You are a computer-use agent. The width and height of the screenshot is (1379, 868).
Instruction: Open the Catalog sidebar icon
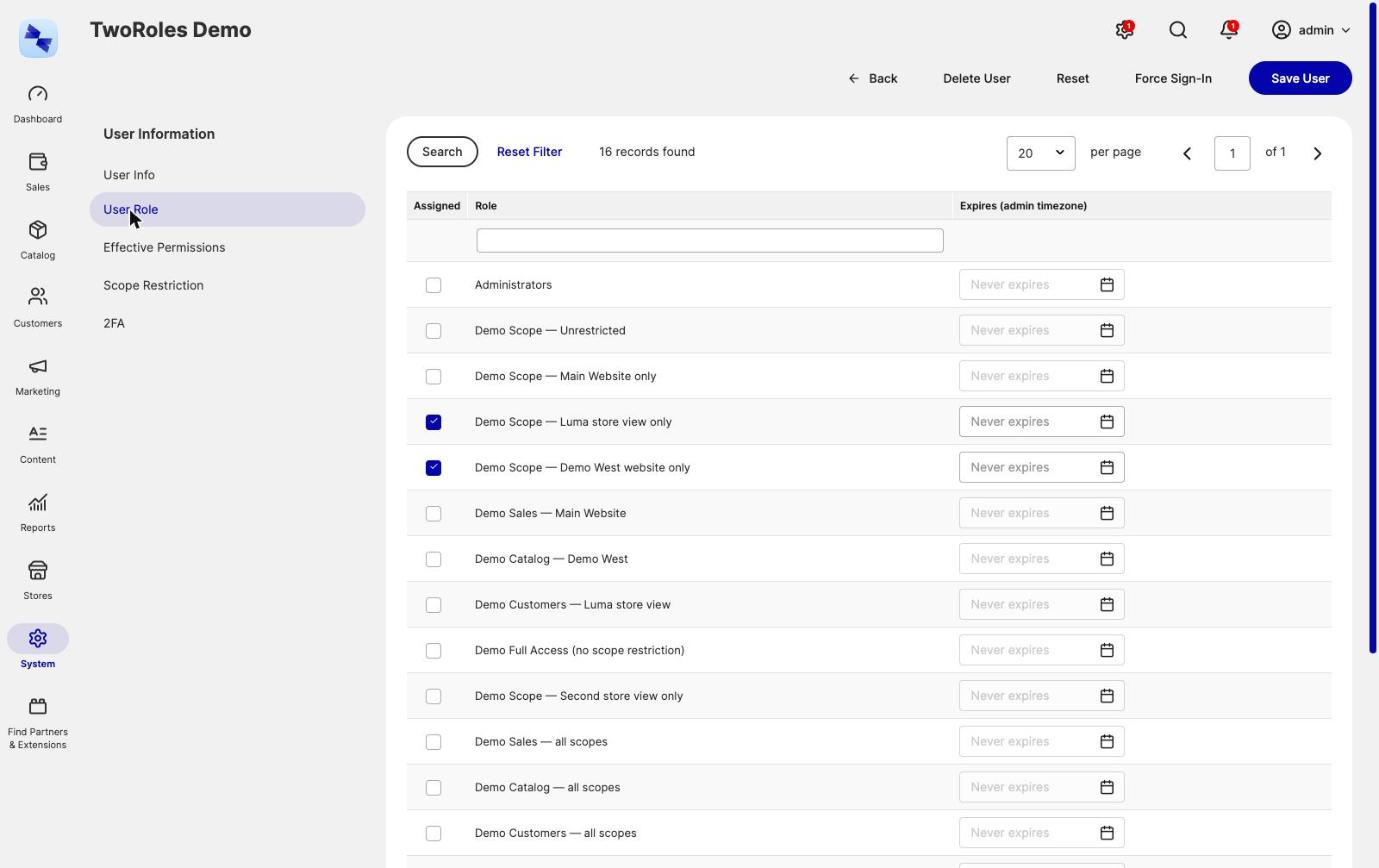coord(38,230)
